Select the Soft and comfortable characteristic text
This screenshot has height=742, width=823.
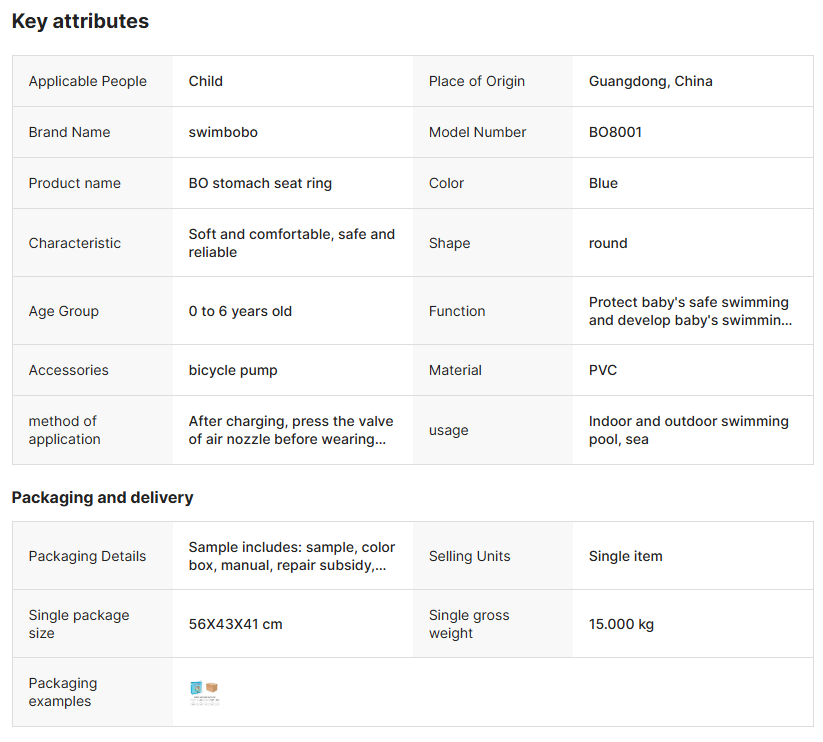(291, 243)
